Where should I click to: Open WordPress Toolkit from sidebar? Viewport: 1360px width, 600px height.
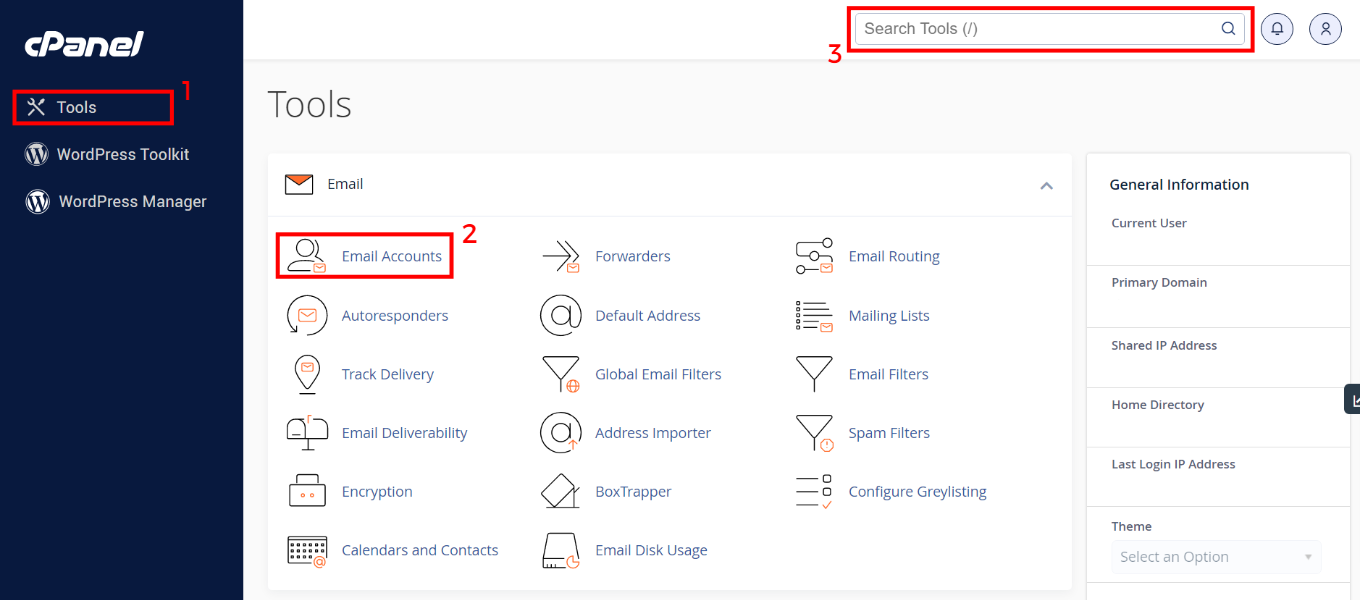pos(122,154)
